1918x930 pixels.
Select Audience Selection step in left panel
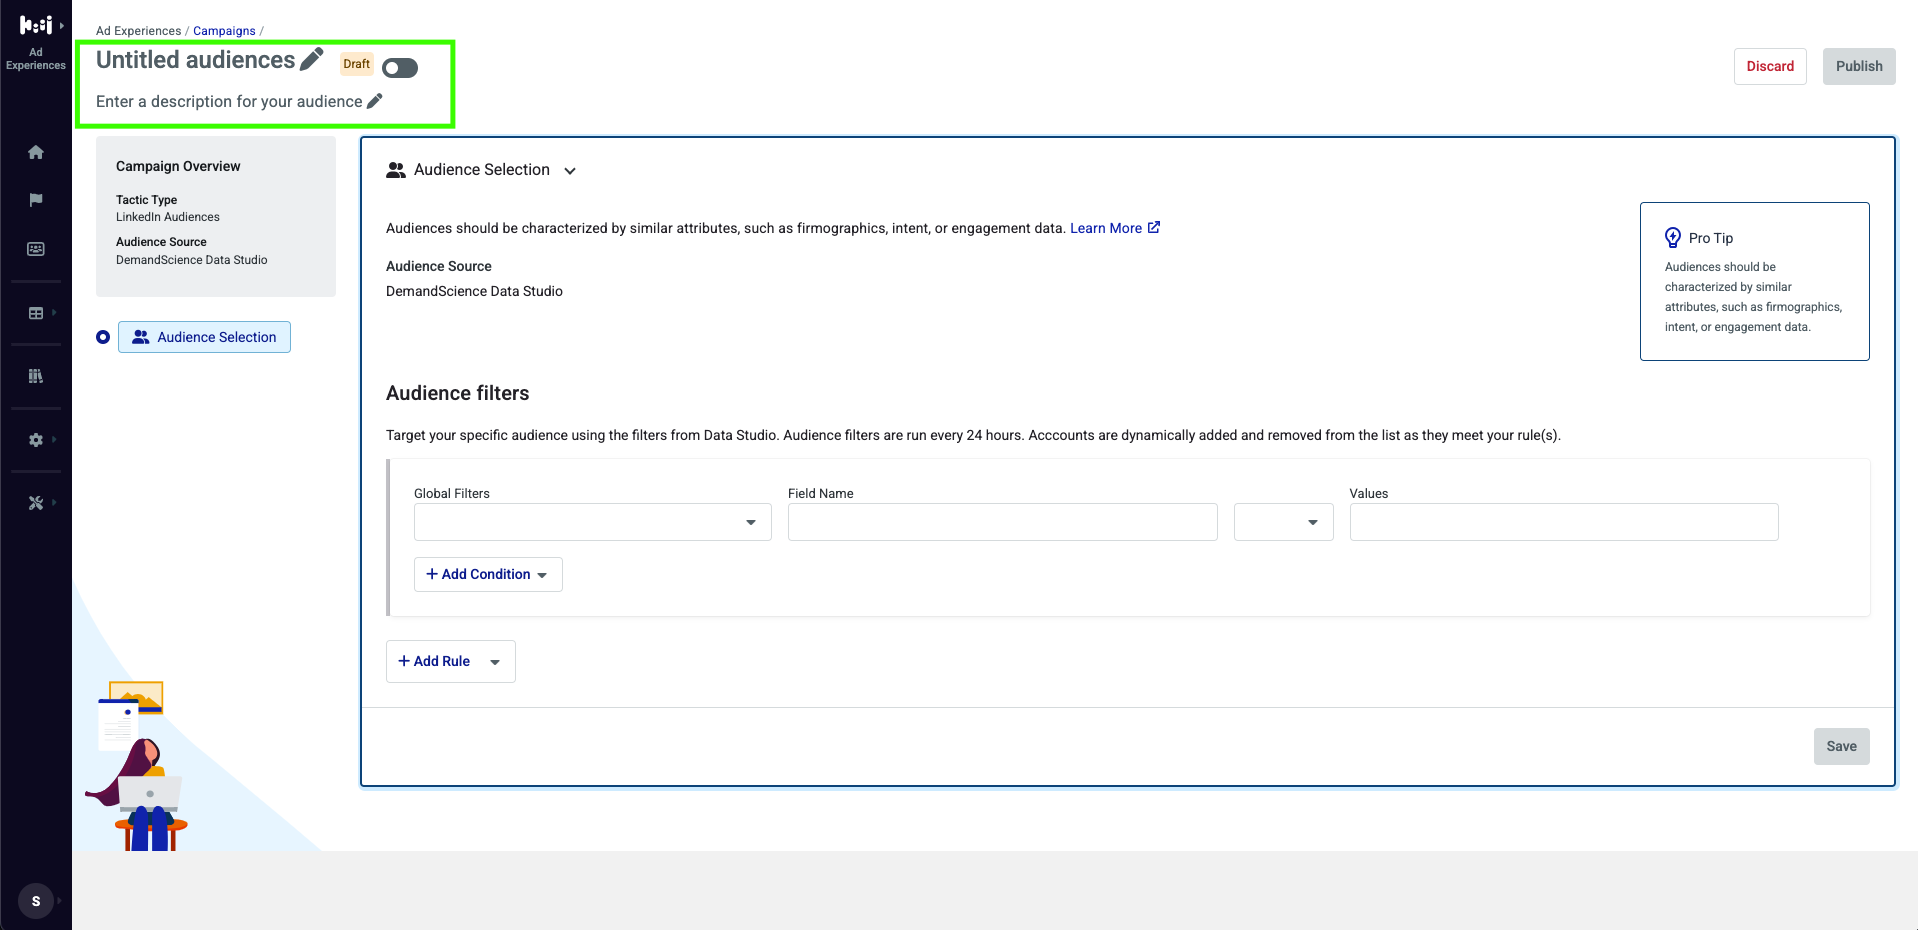pos(204,337)
